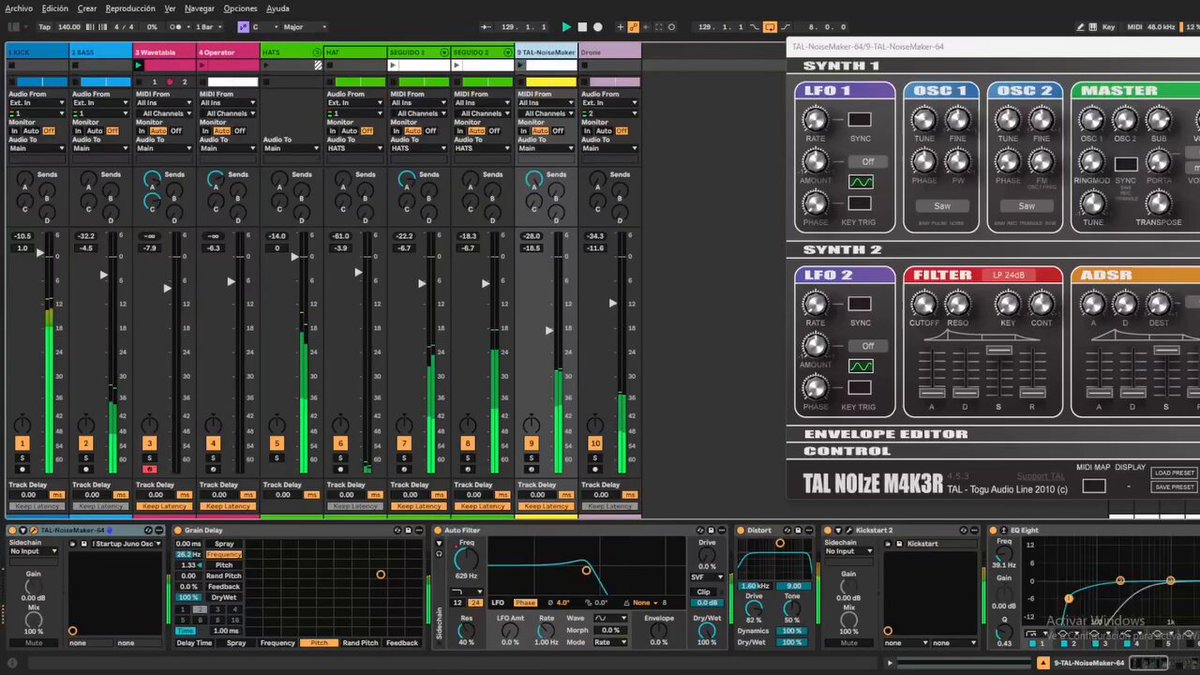Solo track 1 with its S button

click(22, 457)
